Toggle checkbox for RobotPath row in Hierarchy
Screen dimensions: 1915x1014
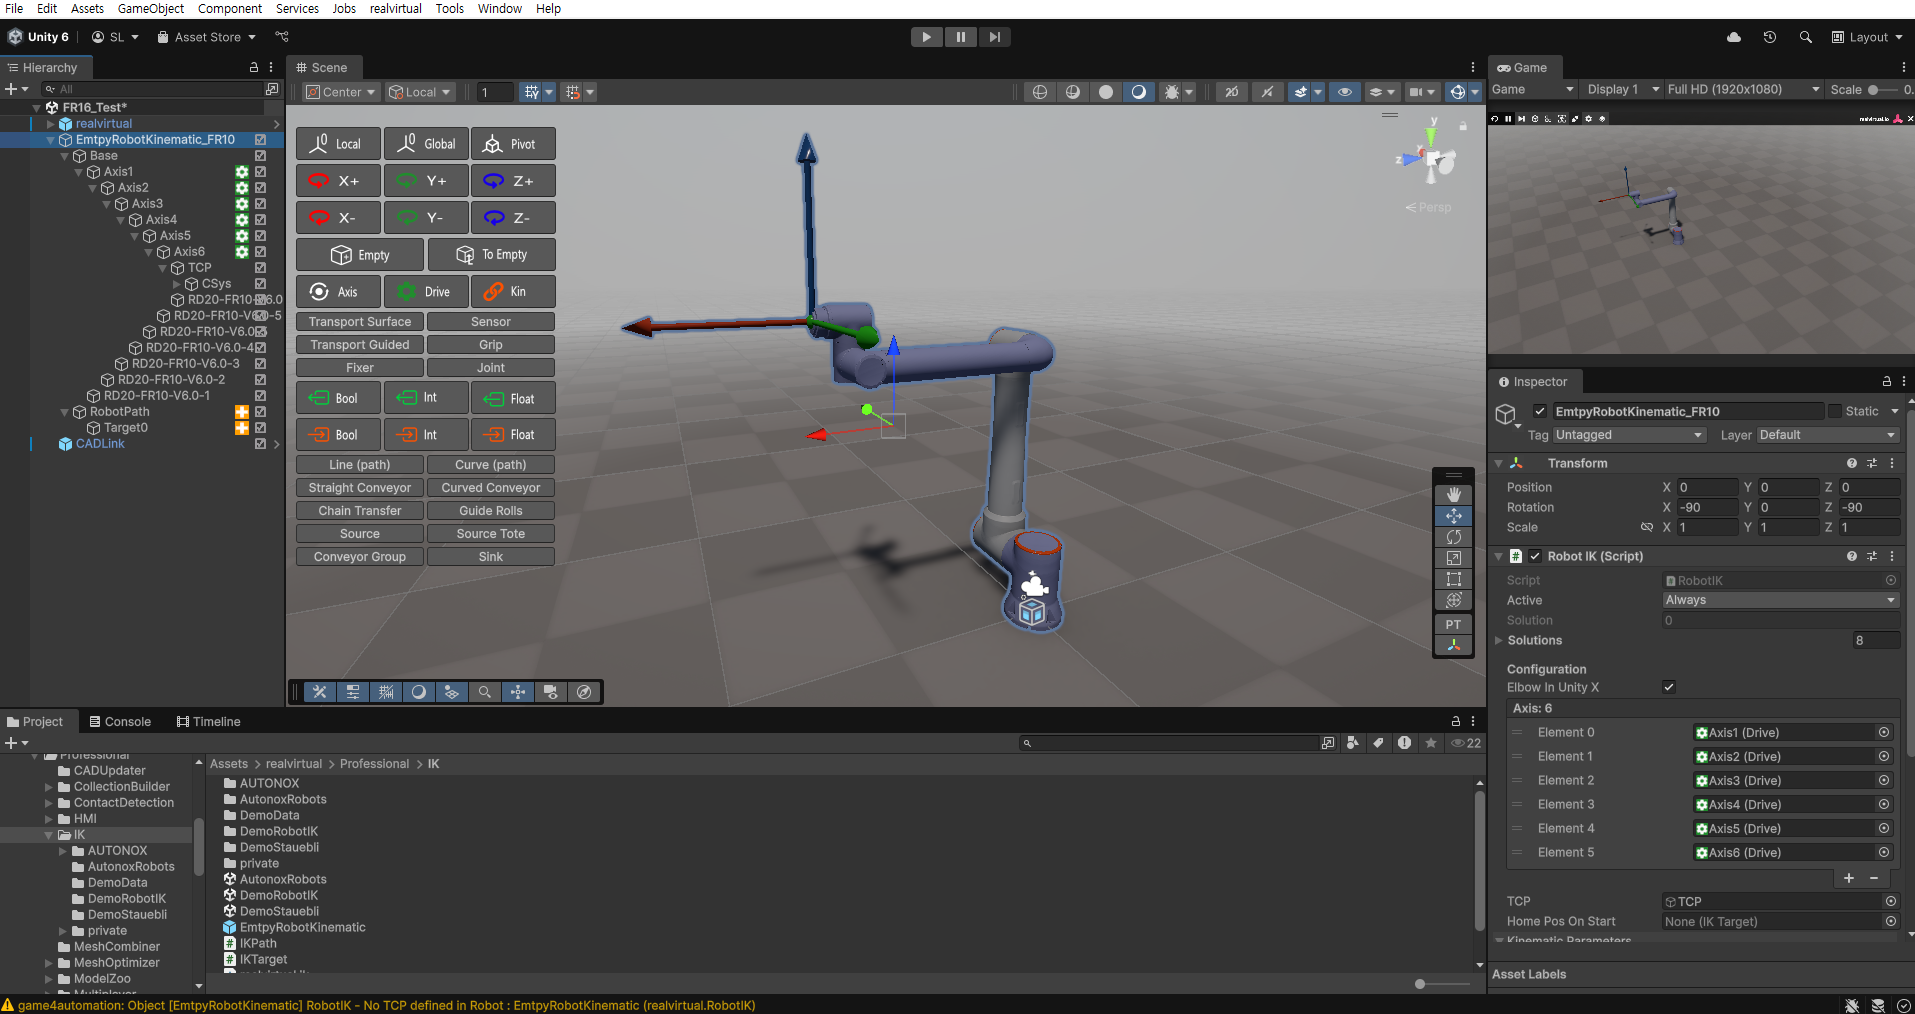[260, 412]
